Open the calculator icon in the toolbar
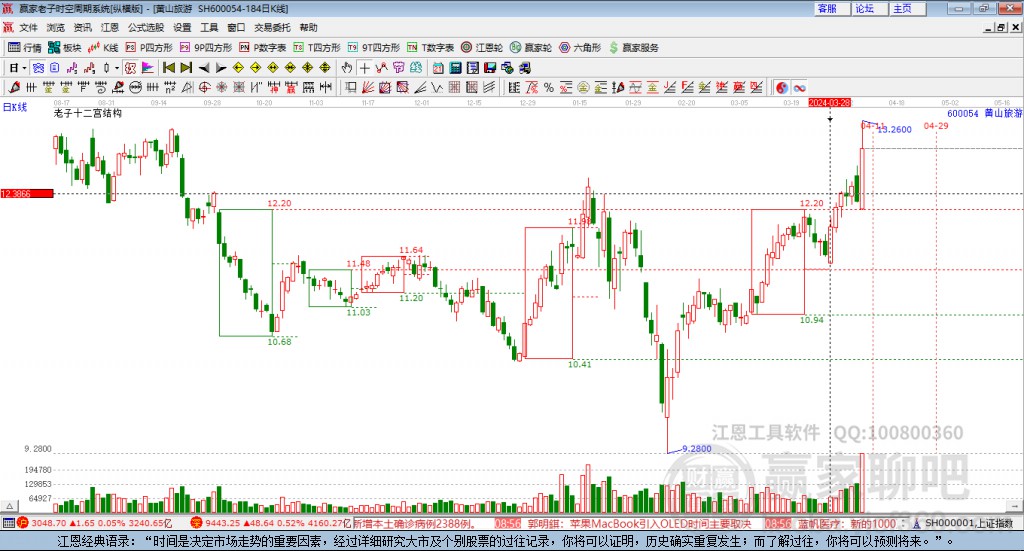 (x=455, y=68)
